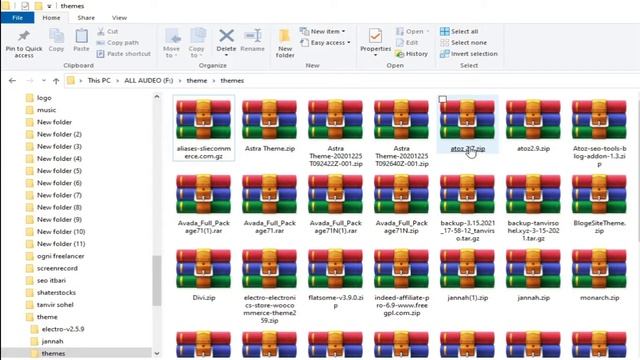This screenshot has width=640, height=360.
Task: Switch to the Share ribbon tab
Action: 86,18
